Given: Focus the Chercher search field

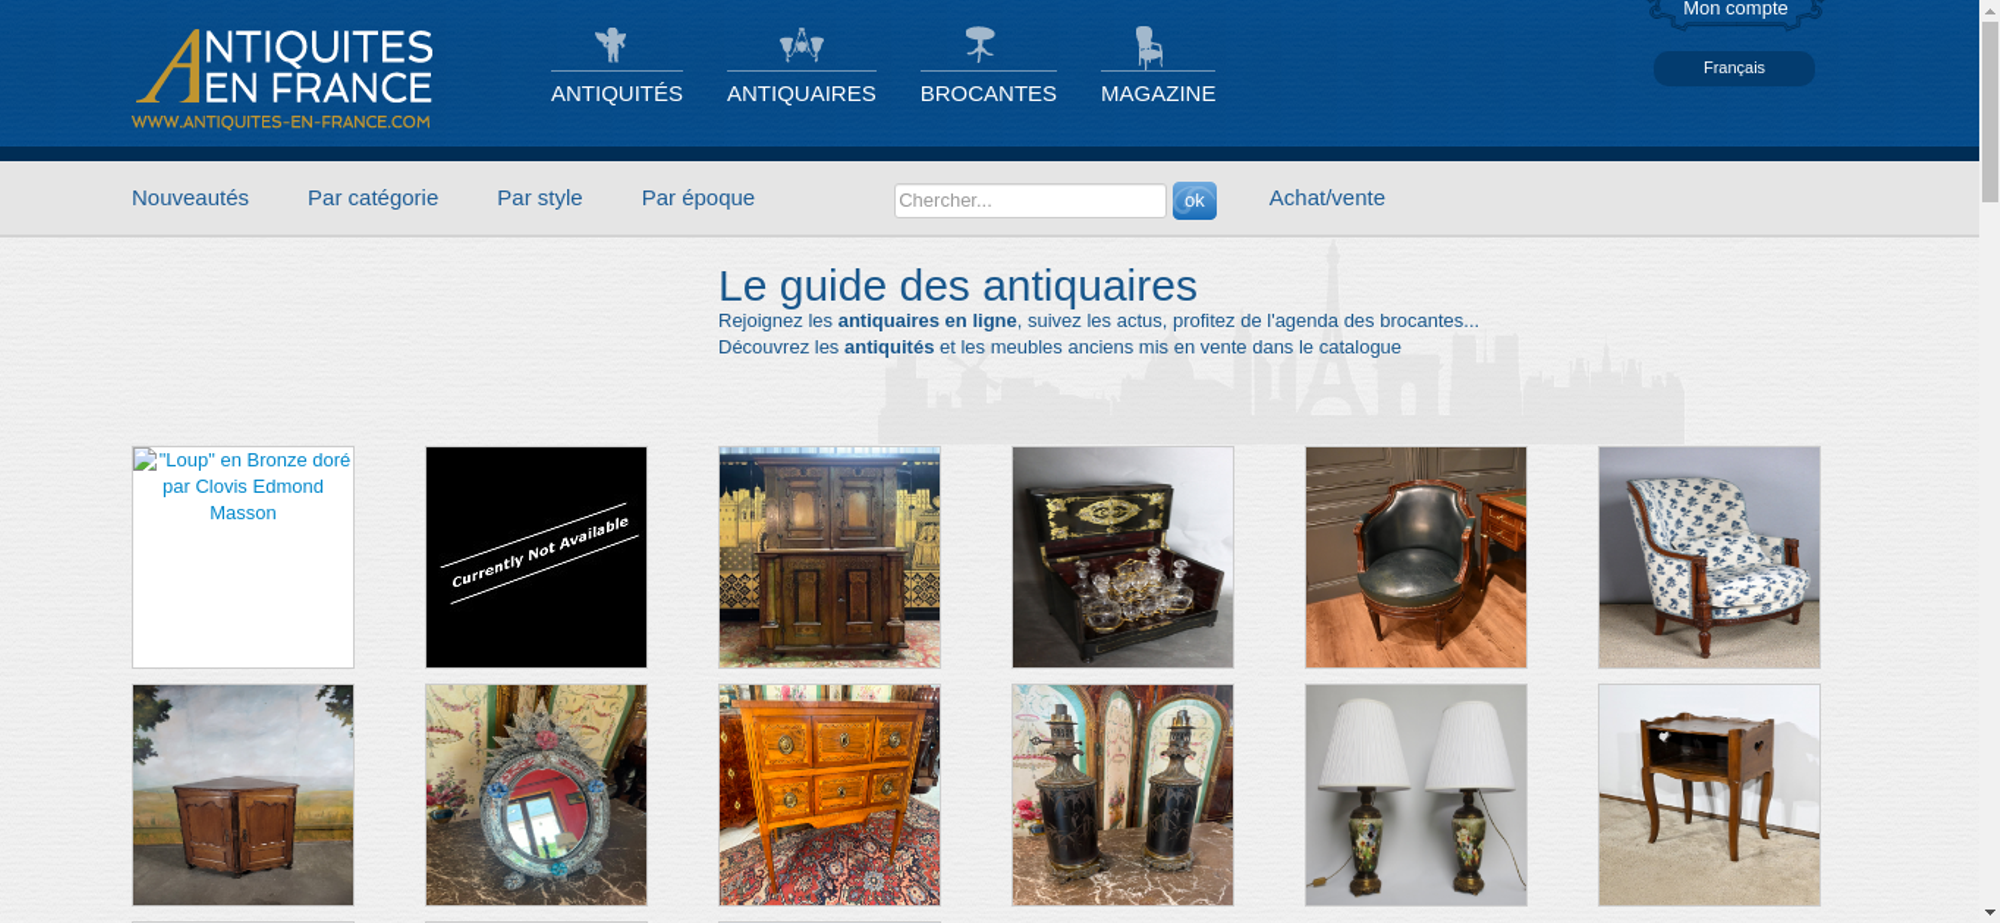Looking at the screenshot, I should pos(1030,201).
